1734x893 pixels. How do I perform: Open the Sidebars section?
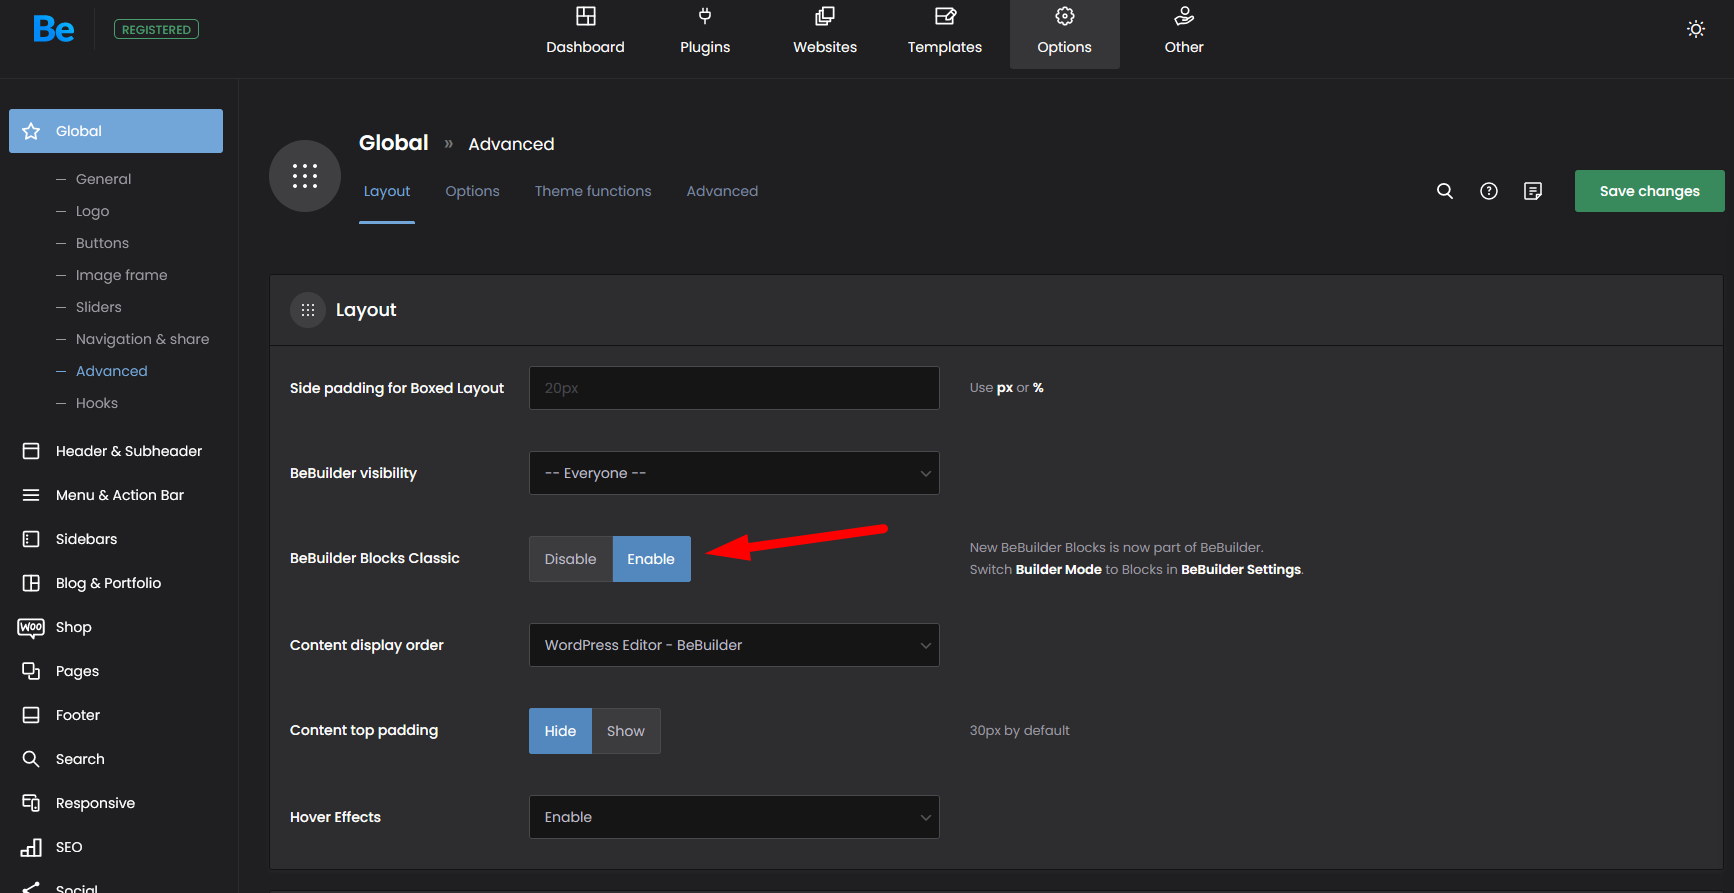pyautogui.click(x=86, y=539)
